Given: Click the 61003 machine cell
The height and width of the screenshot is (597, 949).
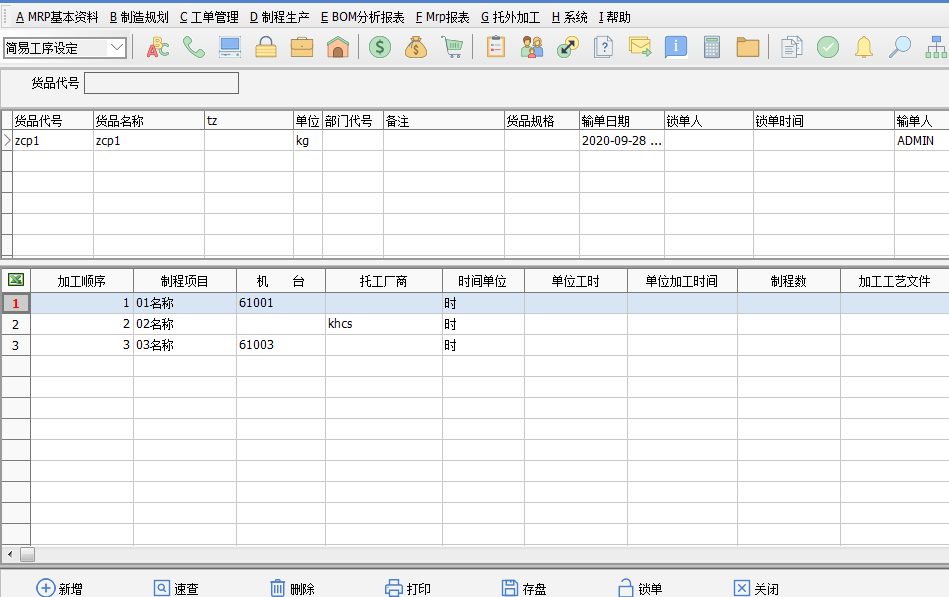Looking at the screenshot, I should (x=281, y=345).
